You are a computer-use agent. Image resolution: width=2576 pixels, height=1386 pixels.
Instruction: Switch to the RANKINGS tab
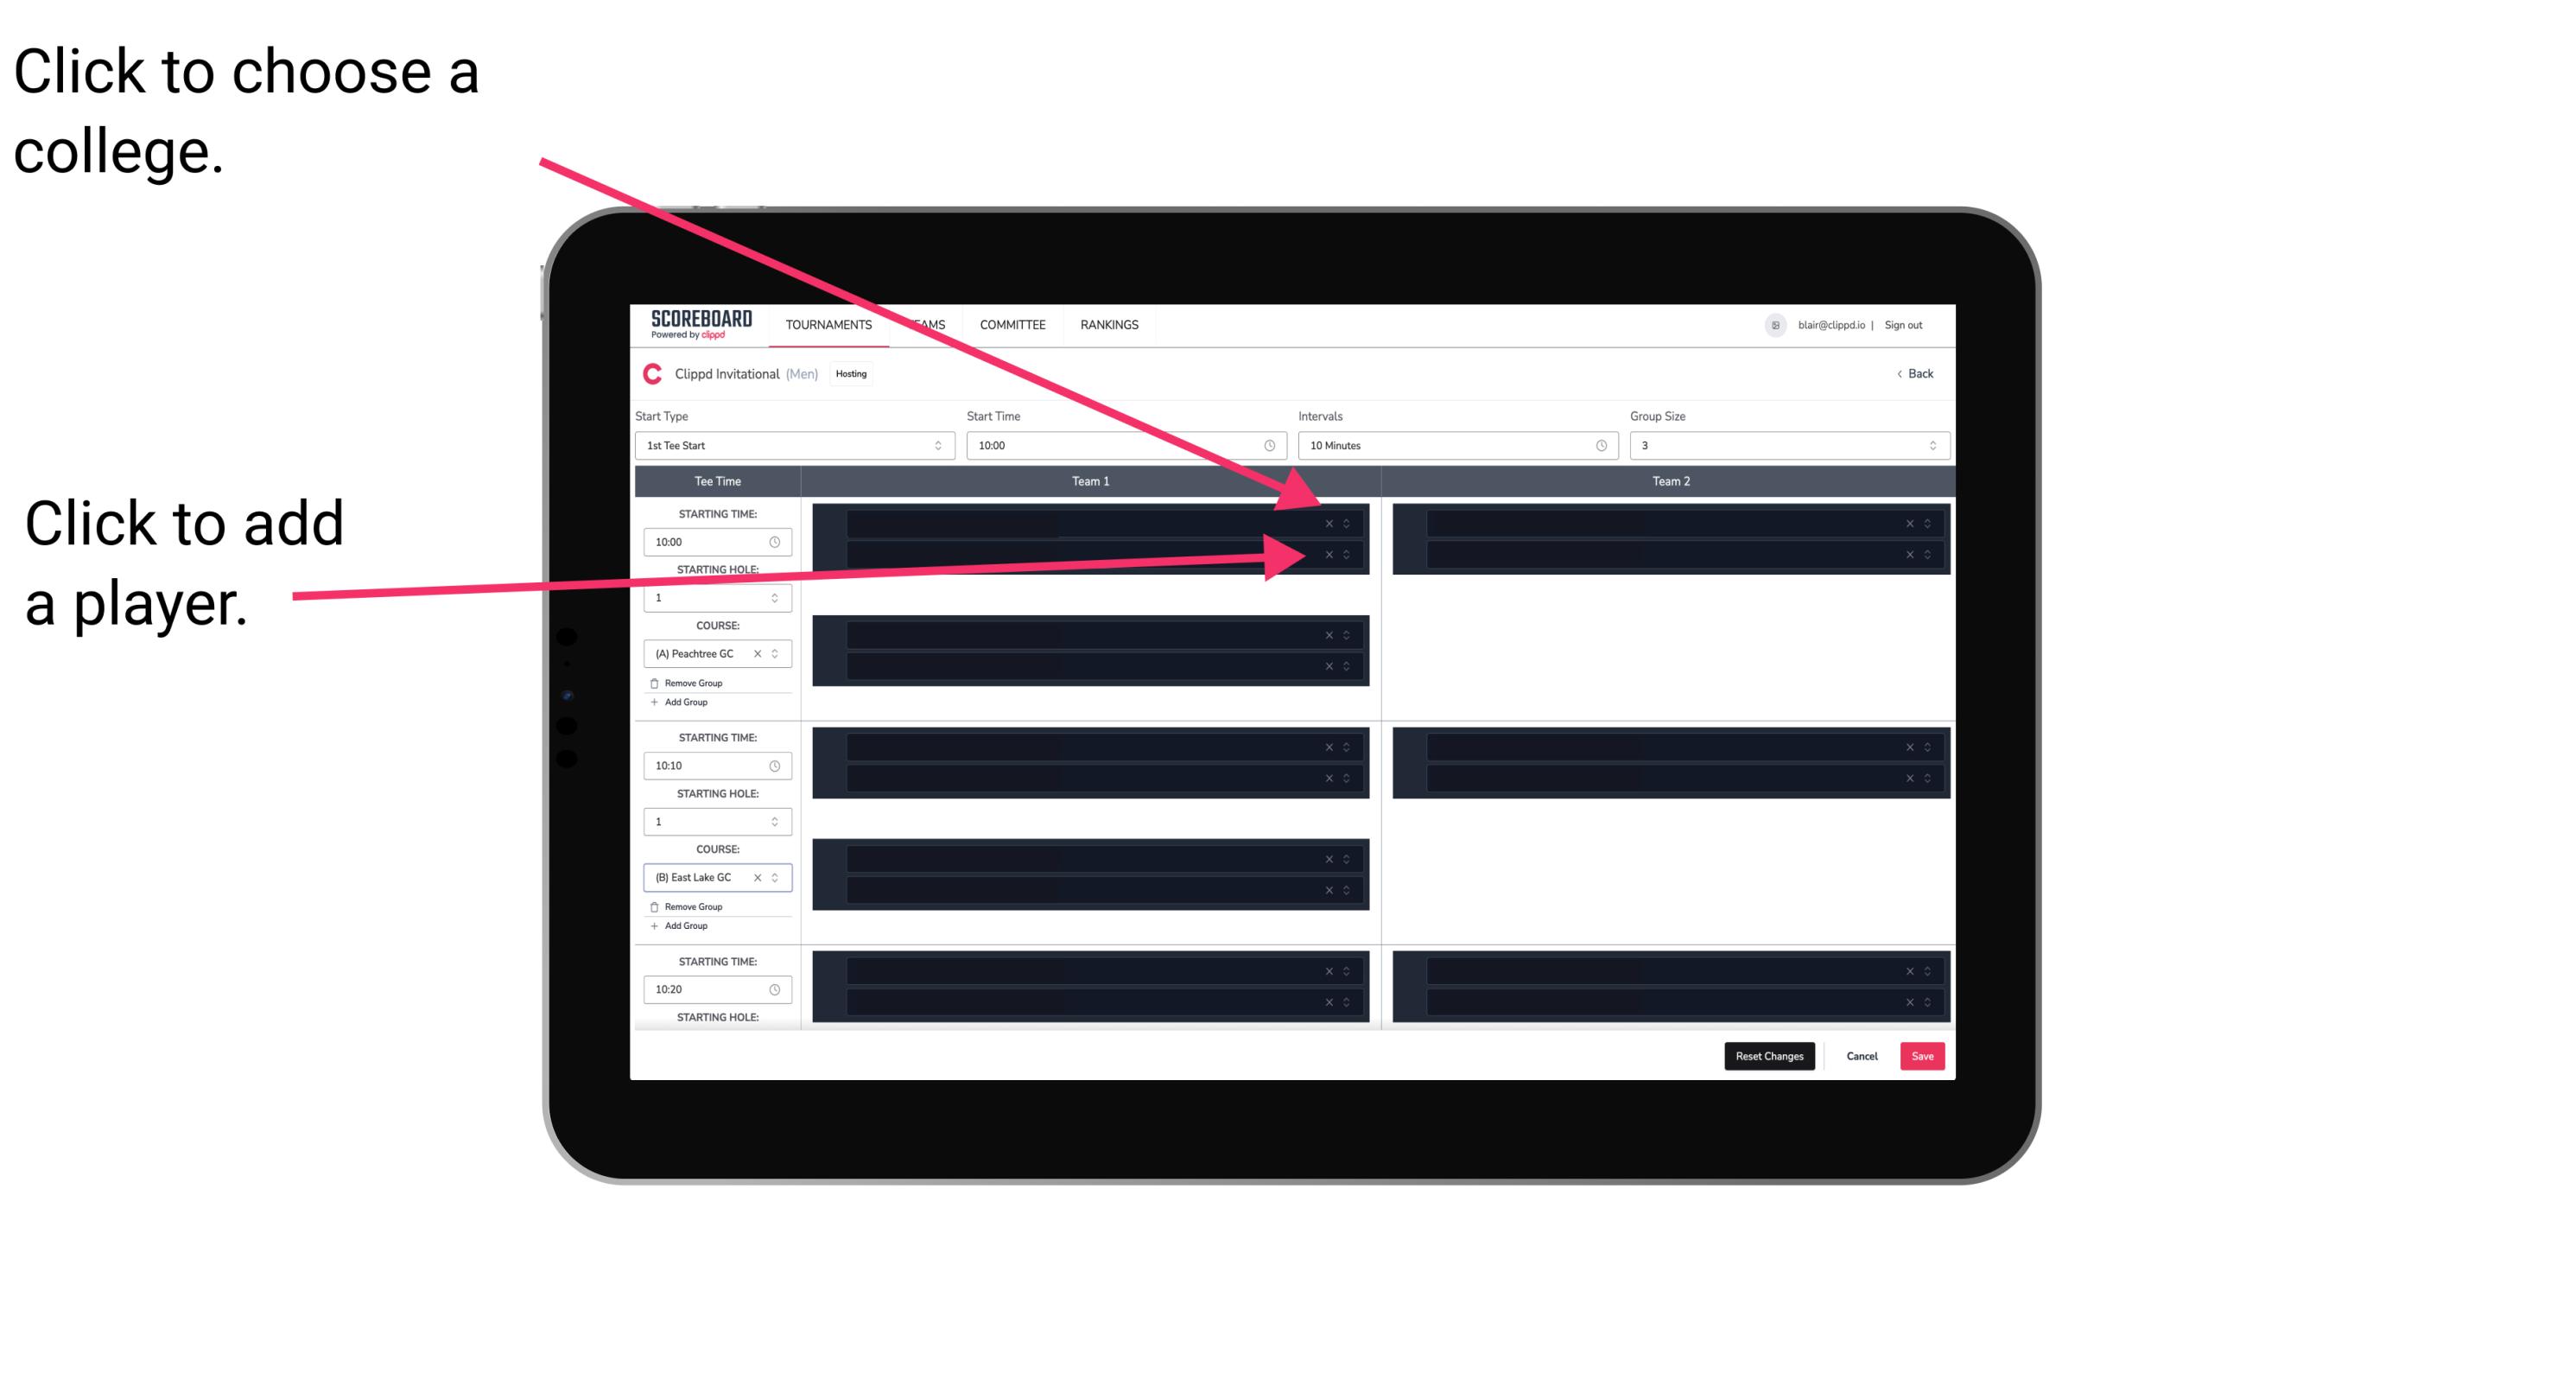[x=1111, y=326]
